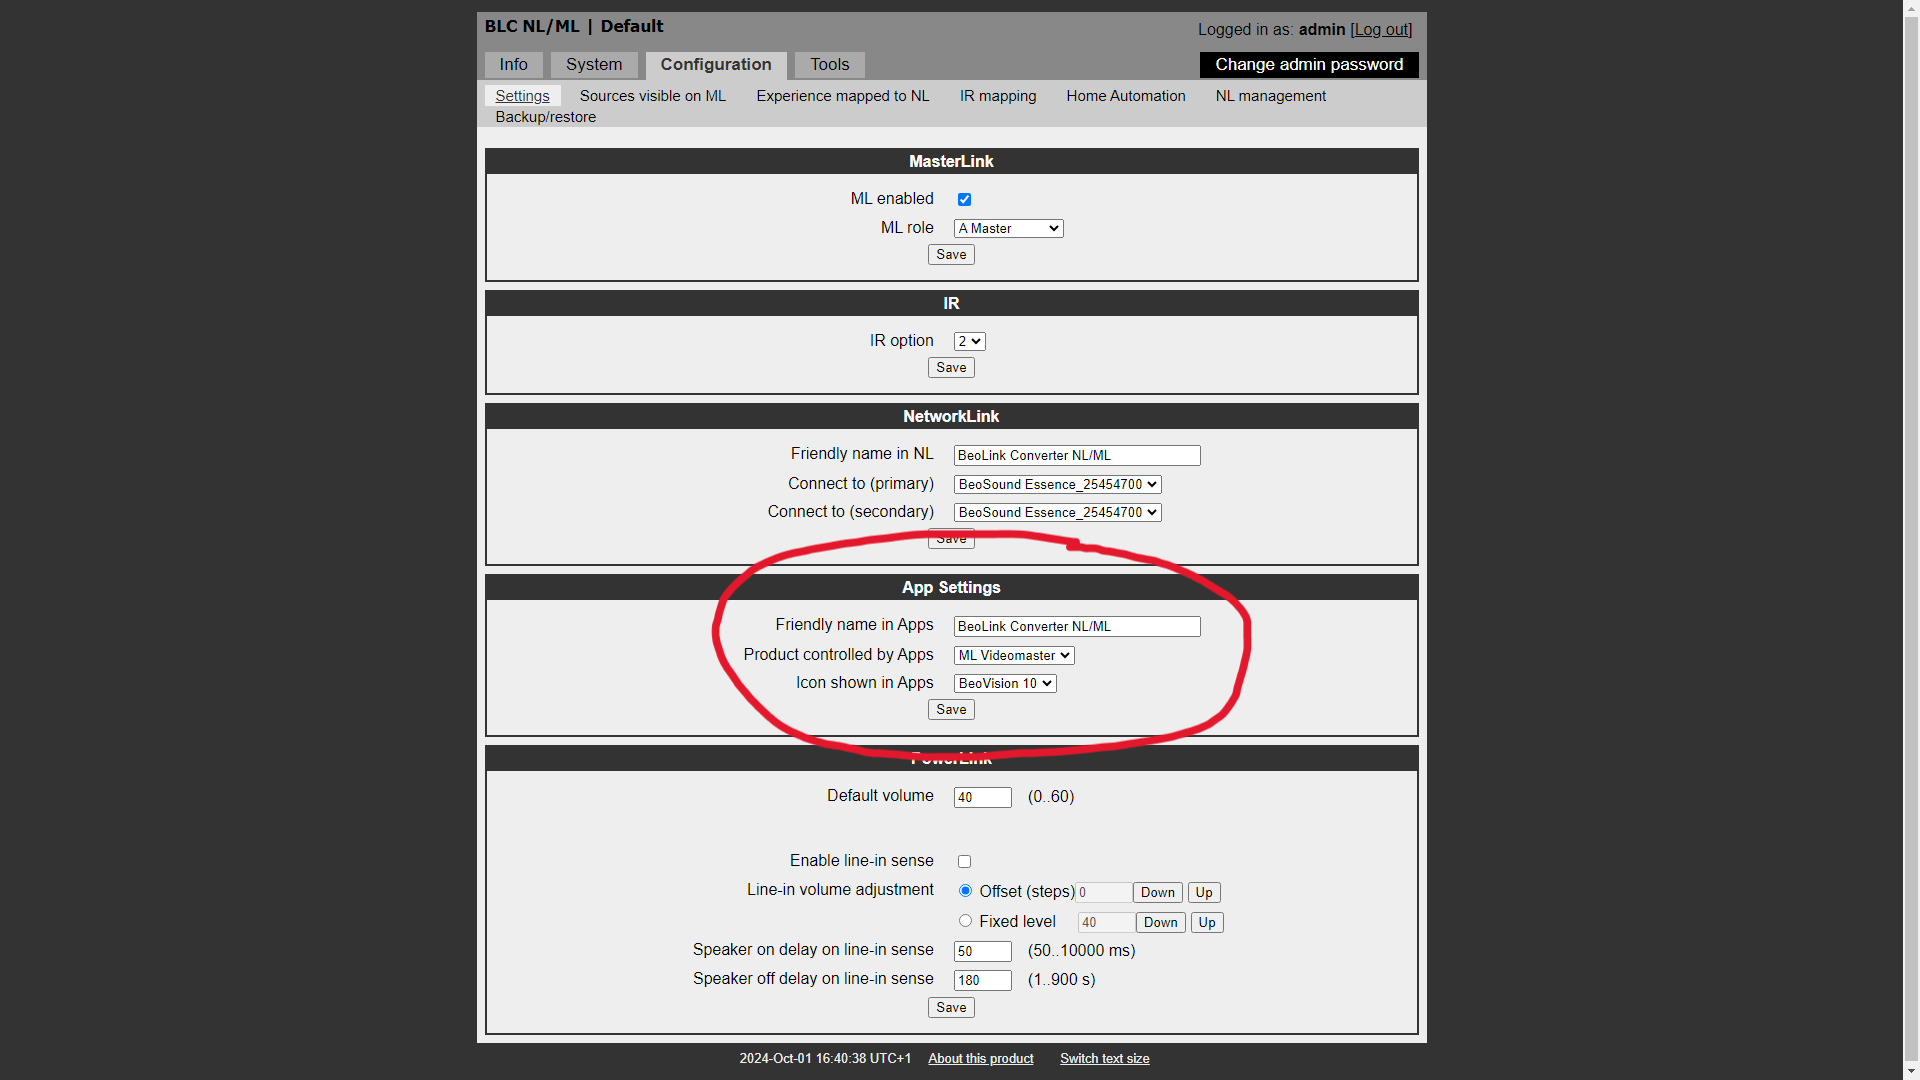Open the IR option dropdown
1920x1080 pixels.
tap(969, 341)
